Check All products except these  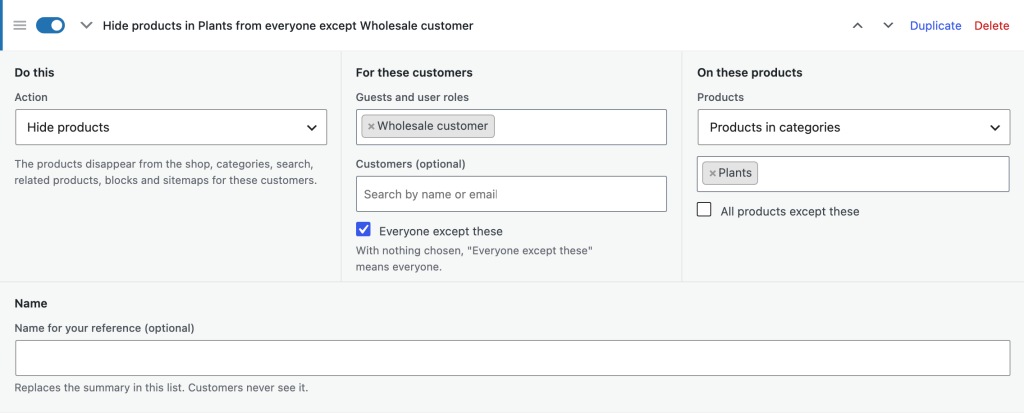[x=704, y=210]
